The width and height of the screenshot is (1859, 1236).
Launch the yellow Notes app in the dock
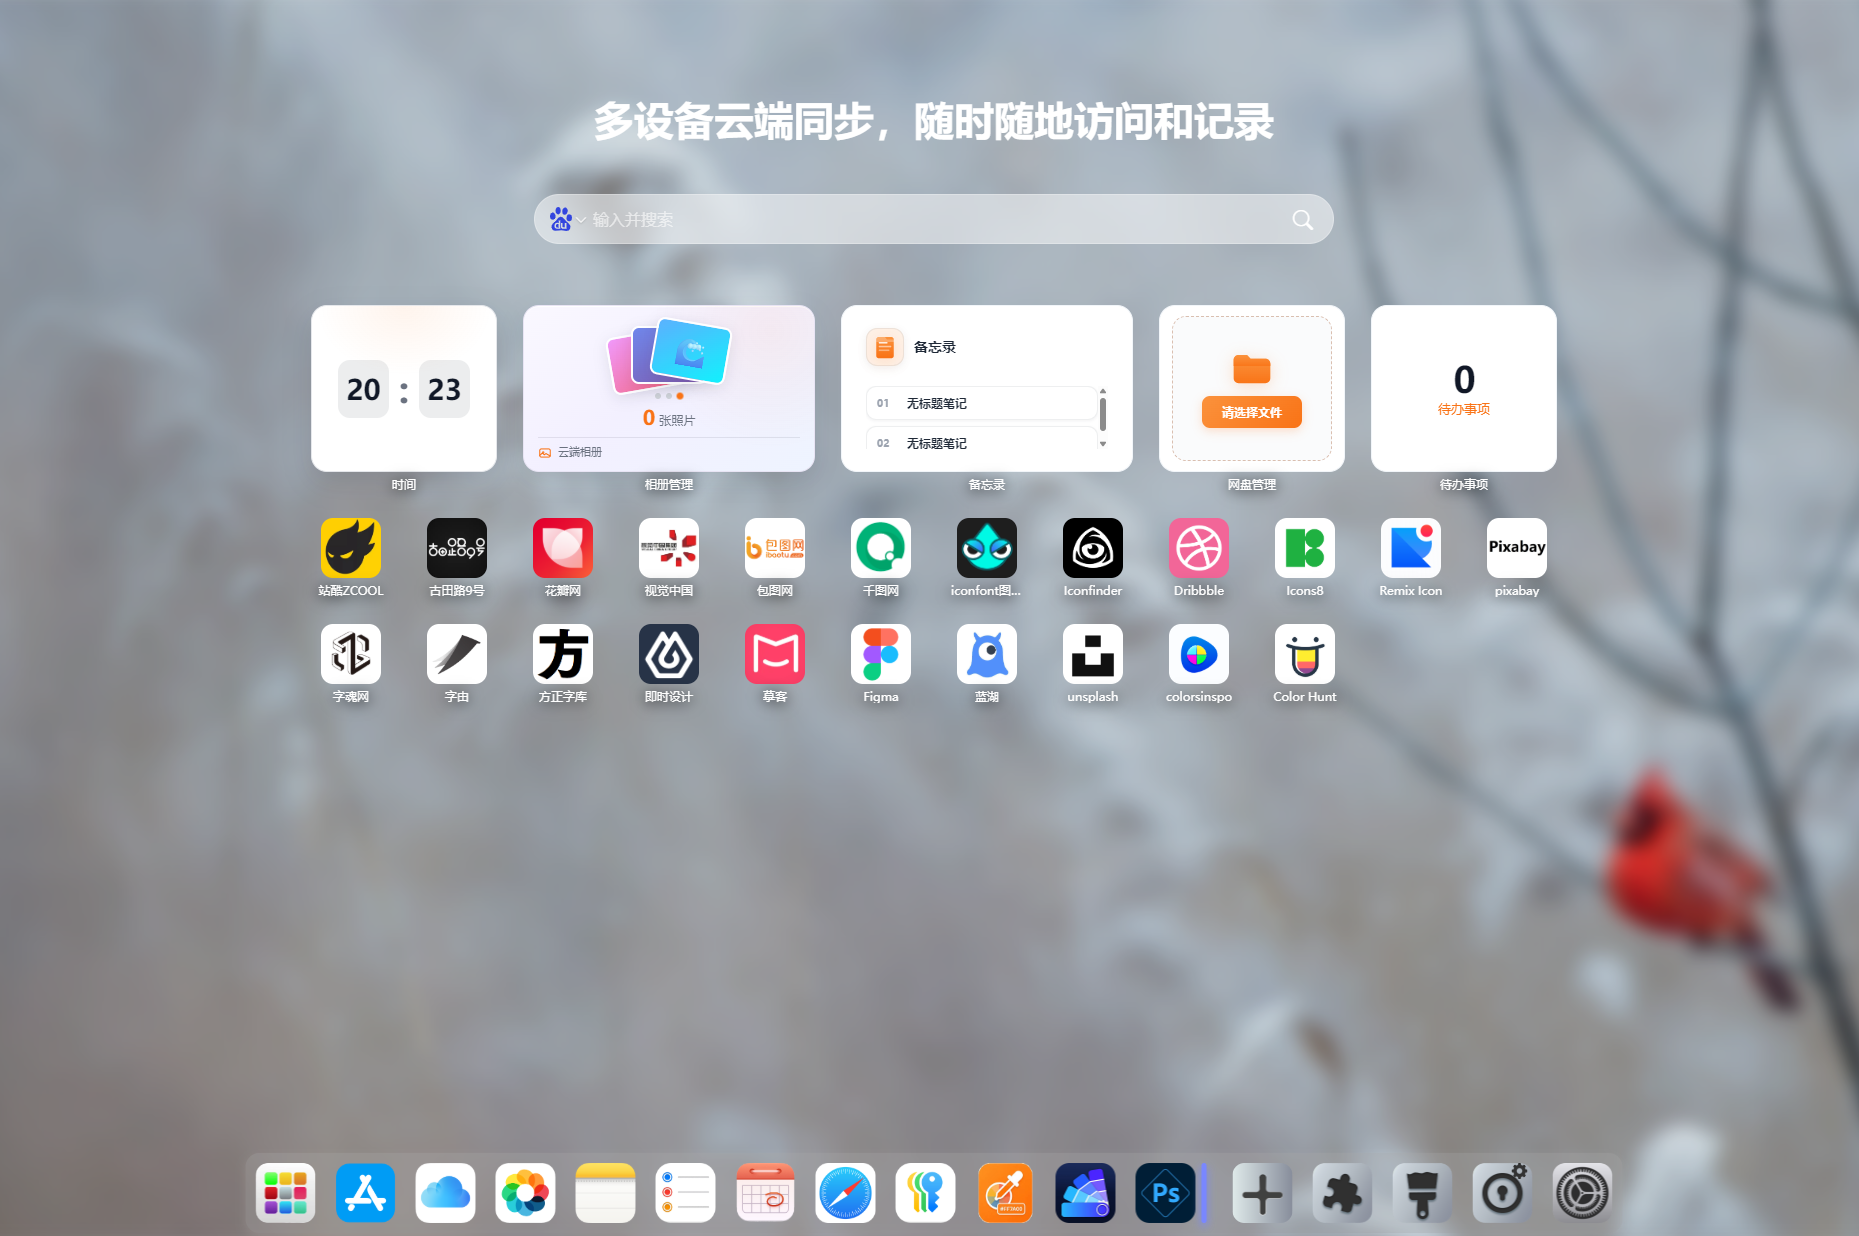point(605,1193)
